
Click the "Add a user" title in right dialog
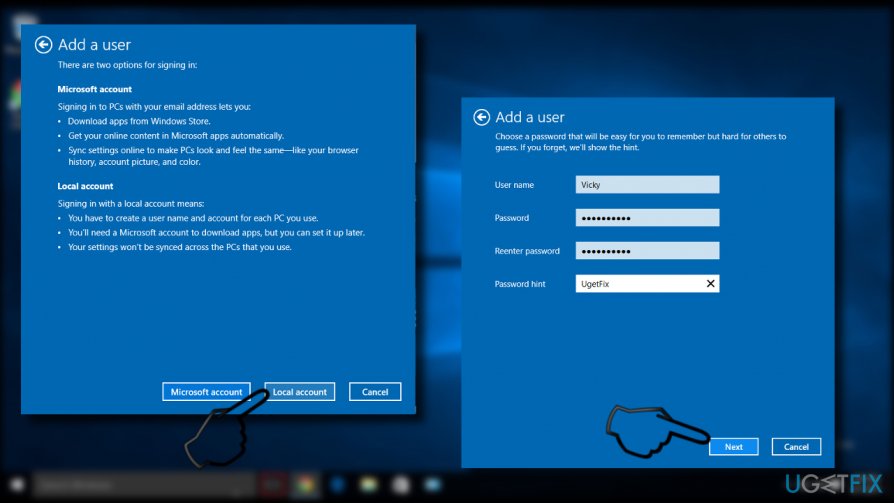click(530, 117)
